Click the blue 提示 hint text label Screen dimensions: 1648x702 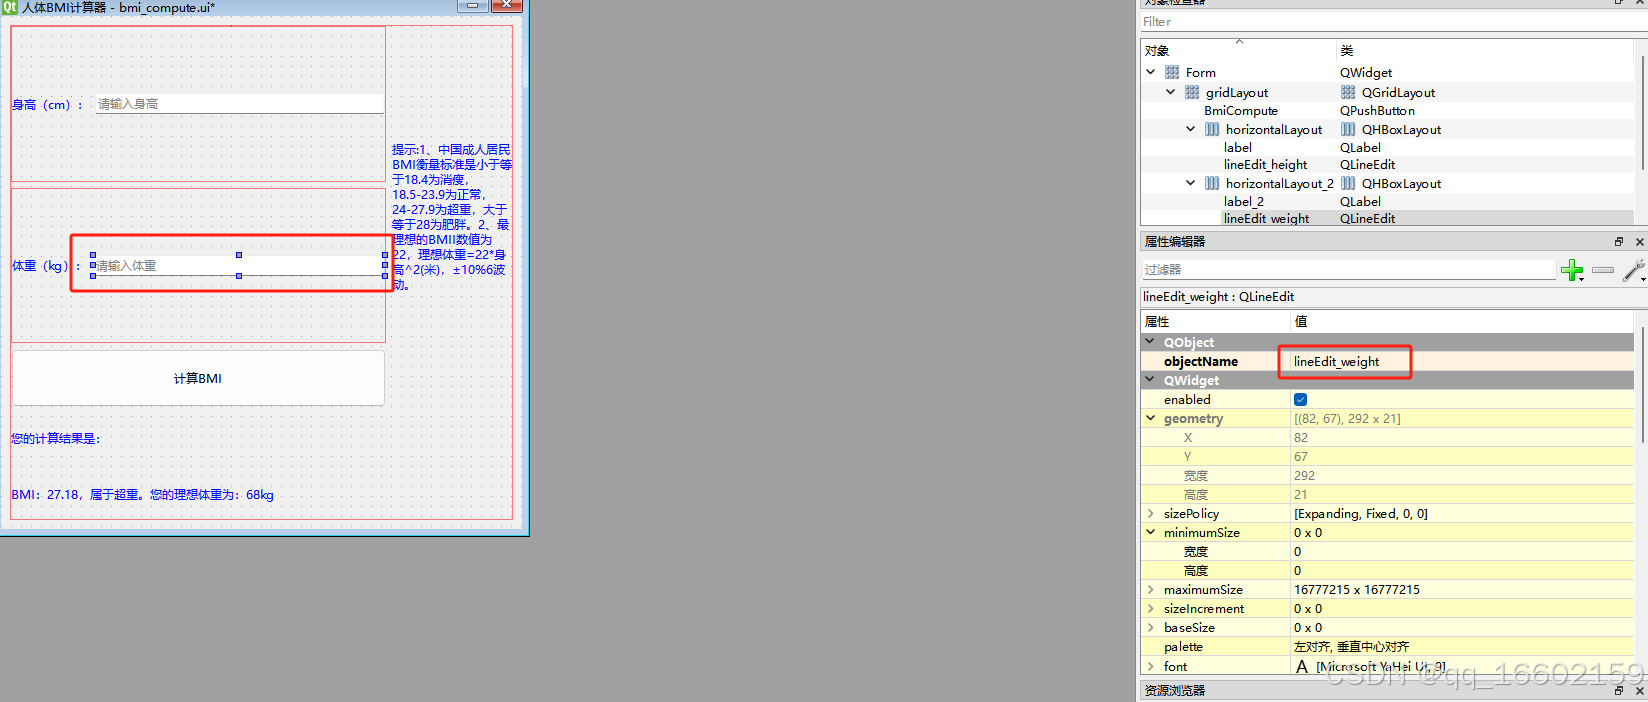451,217
